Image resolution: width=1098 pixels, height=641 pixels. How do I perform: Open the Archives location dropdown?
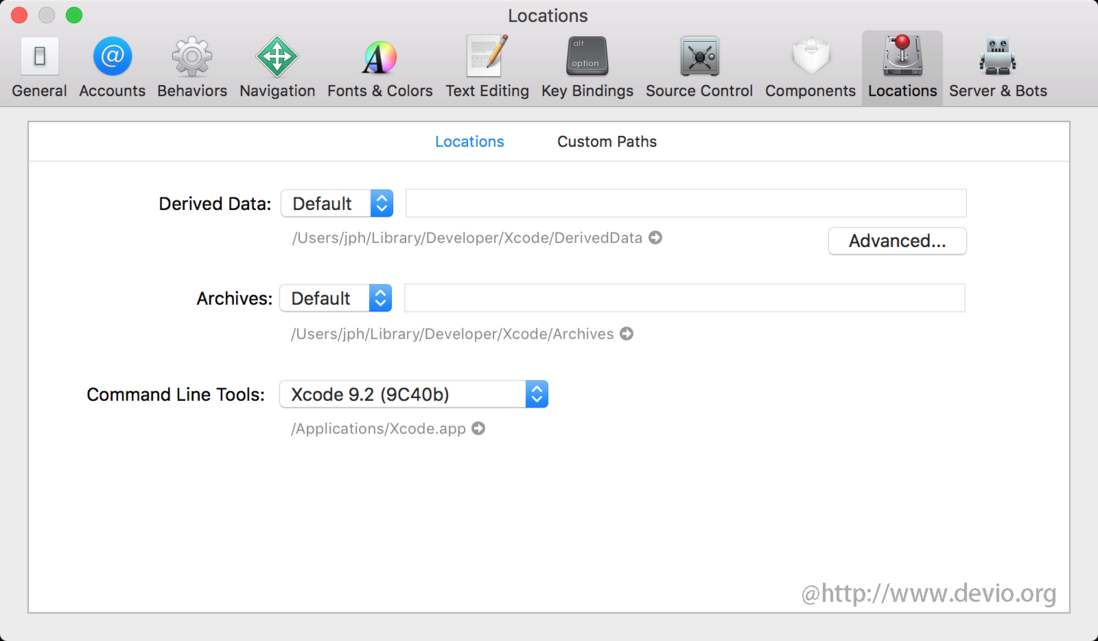pos(335,298)
